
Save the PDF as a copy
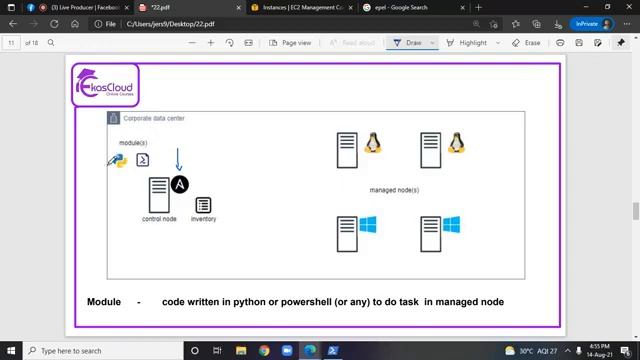pos(598,42)
